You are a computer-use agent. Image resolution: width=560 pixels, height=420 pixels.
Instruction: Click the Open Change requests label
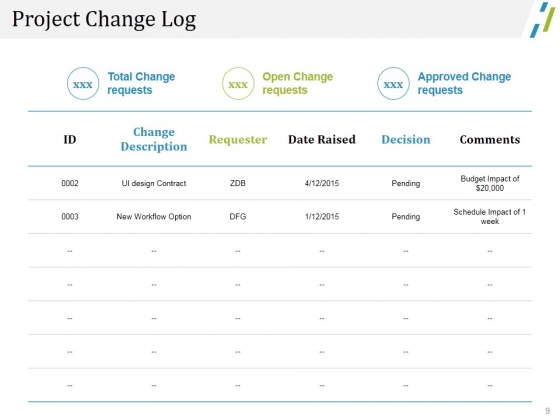point(298,83)
